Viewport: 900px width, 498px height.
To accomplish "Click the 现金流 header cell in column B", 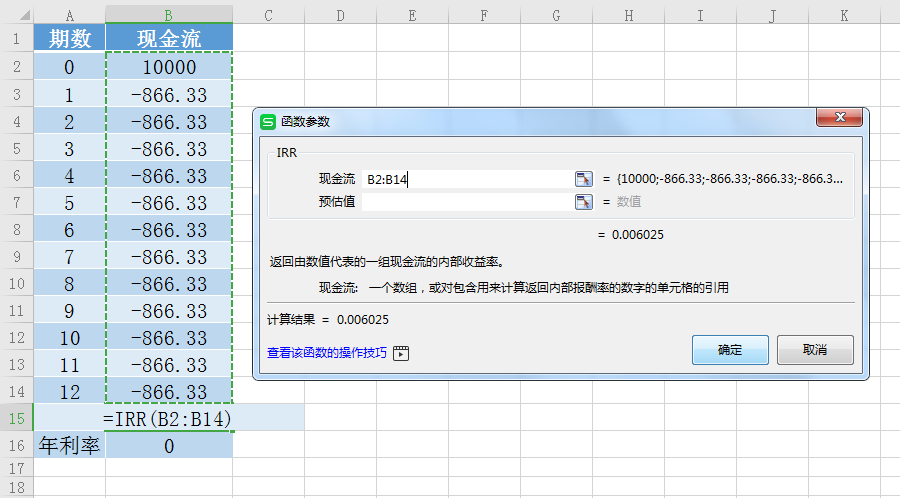I will [169, 38].
